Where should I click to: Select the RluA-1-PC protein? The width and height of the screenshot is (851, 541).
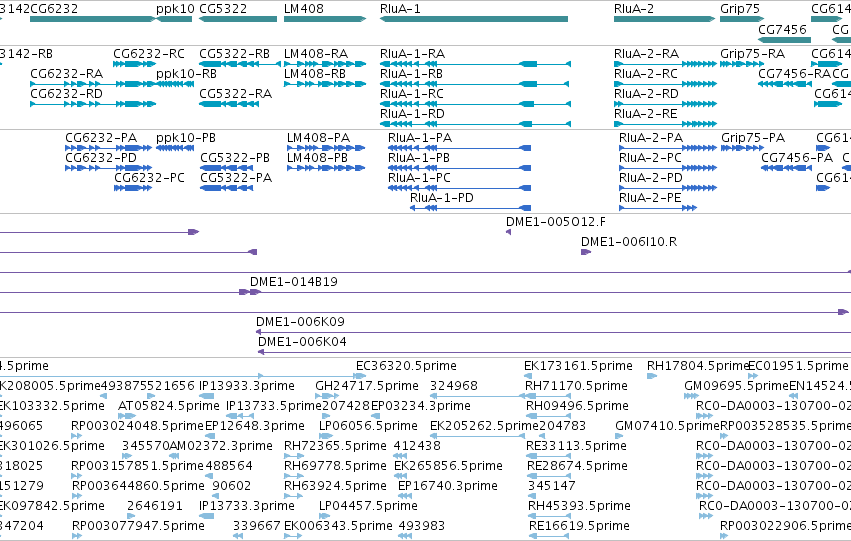460,188
